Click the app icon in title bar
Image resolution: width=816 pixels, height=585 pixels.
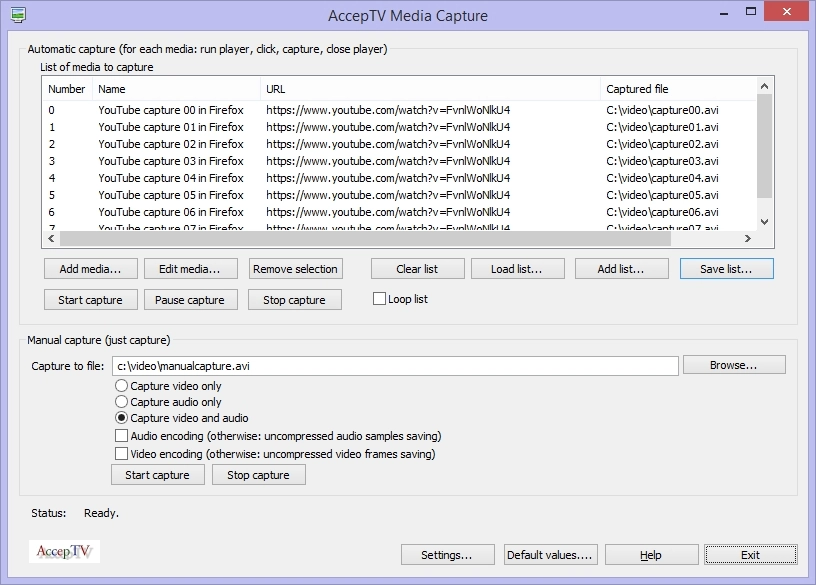click(x=17, y=15)
